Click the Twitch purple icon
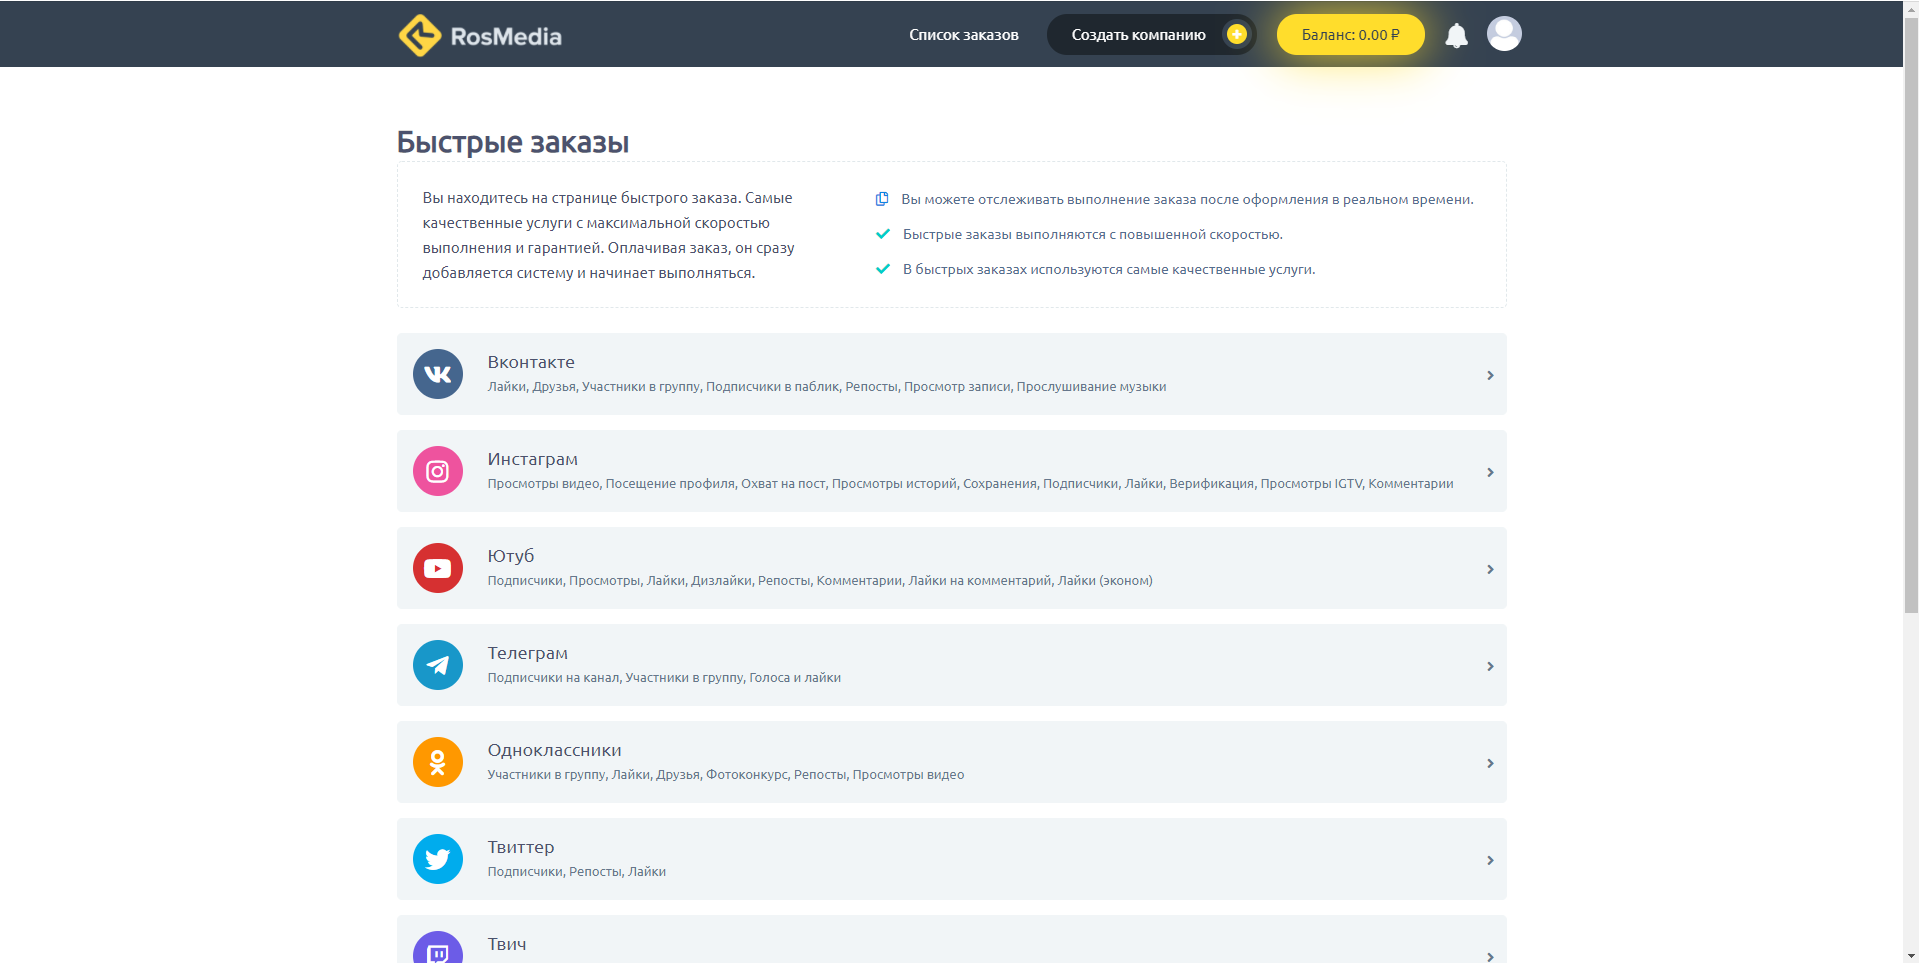The width and height of the screenshot is (1919, 963). [438, 948]
